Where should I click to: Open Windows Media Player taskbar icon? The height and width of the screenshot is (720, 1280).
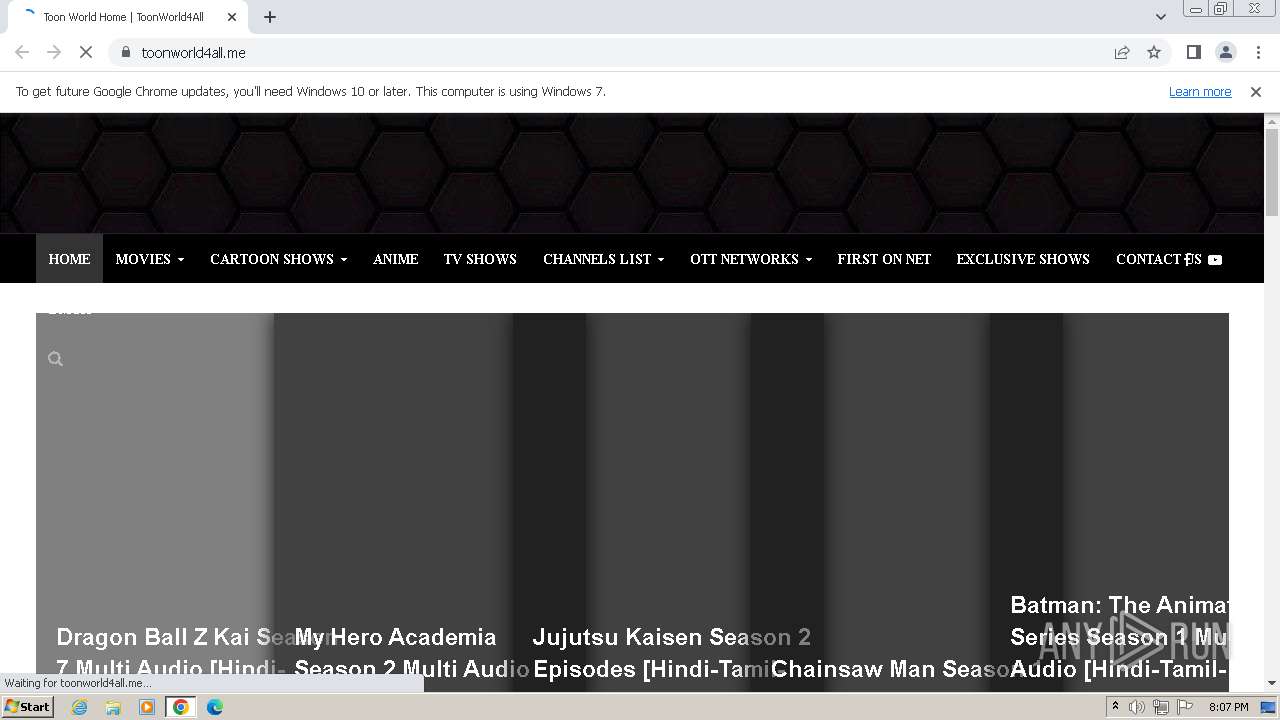tap(147, 707)
